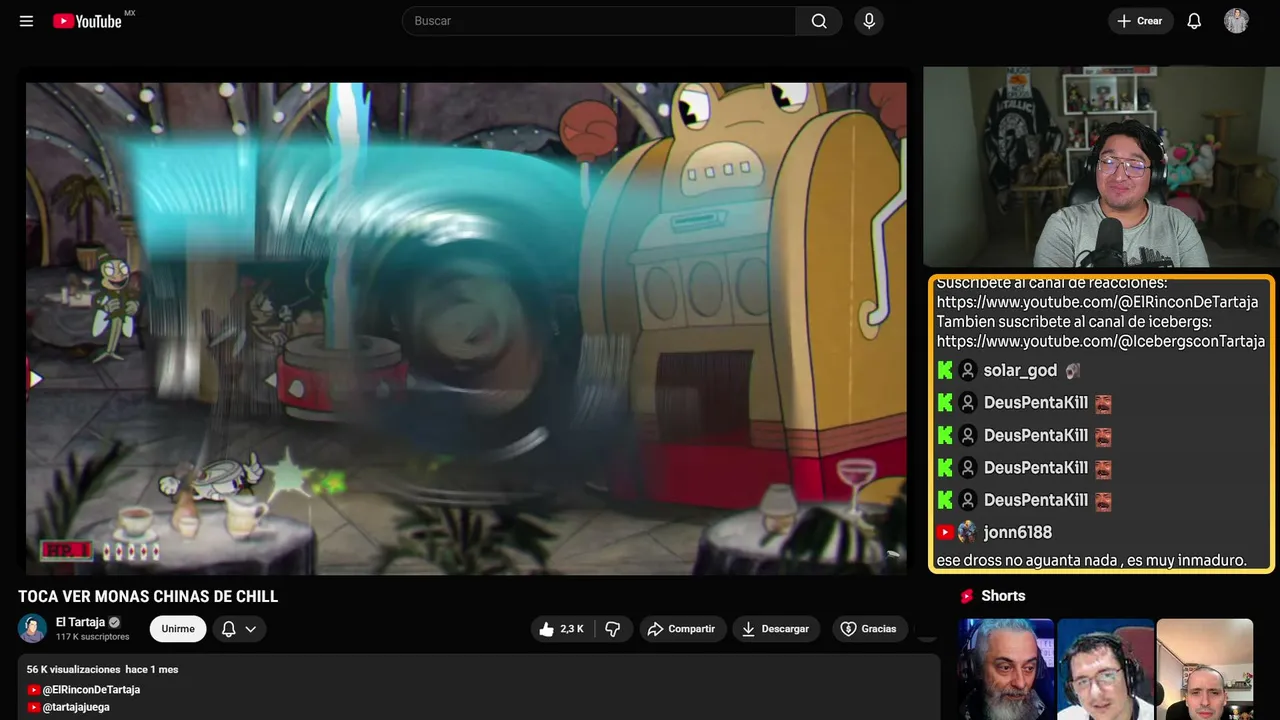Click the 'ese dross no aguanta nada' chat message
1280x720 pixels.
pos(1091,561)
